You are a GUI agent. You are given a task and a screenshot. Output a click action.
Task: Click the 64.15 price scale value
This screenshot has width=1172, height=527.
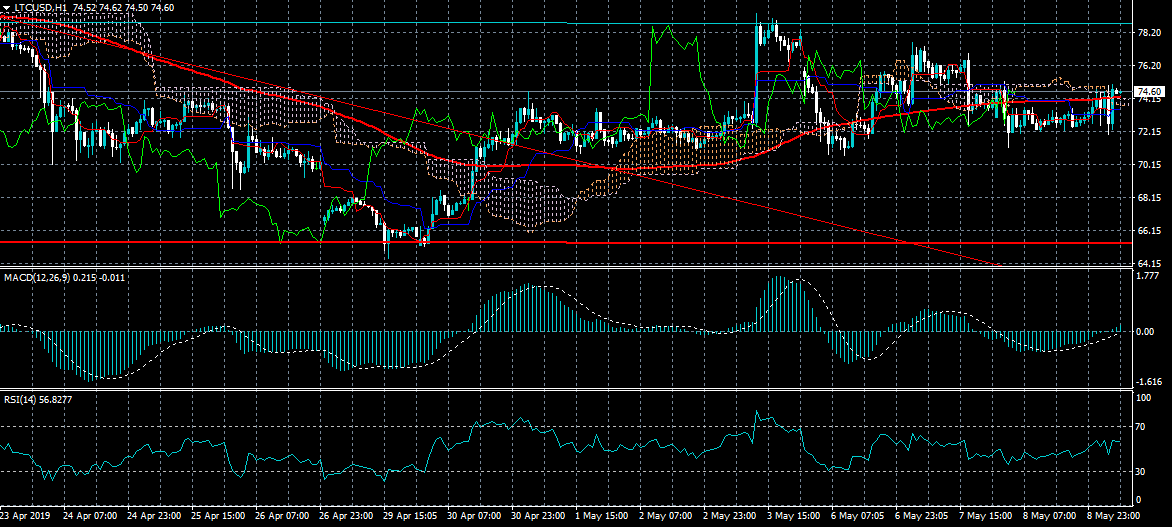click(1149, 263)
